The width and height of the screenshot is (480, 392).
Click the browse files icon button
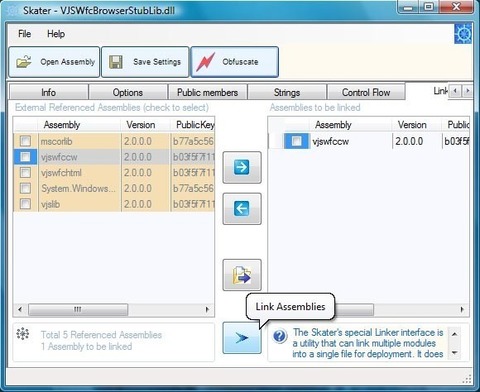[242, 275]
